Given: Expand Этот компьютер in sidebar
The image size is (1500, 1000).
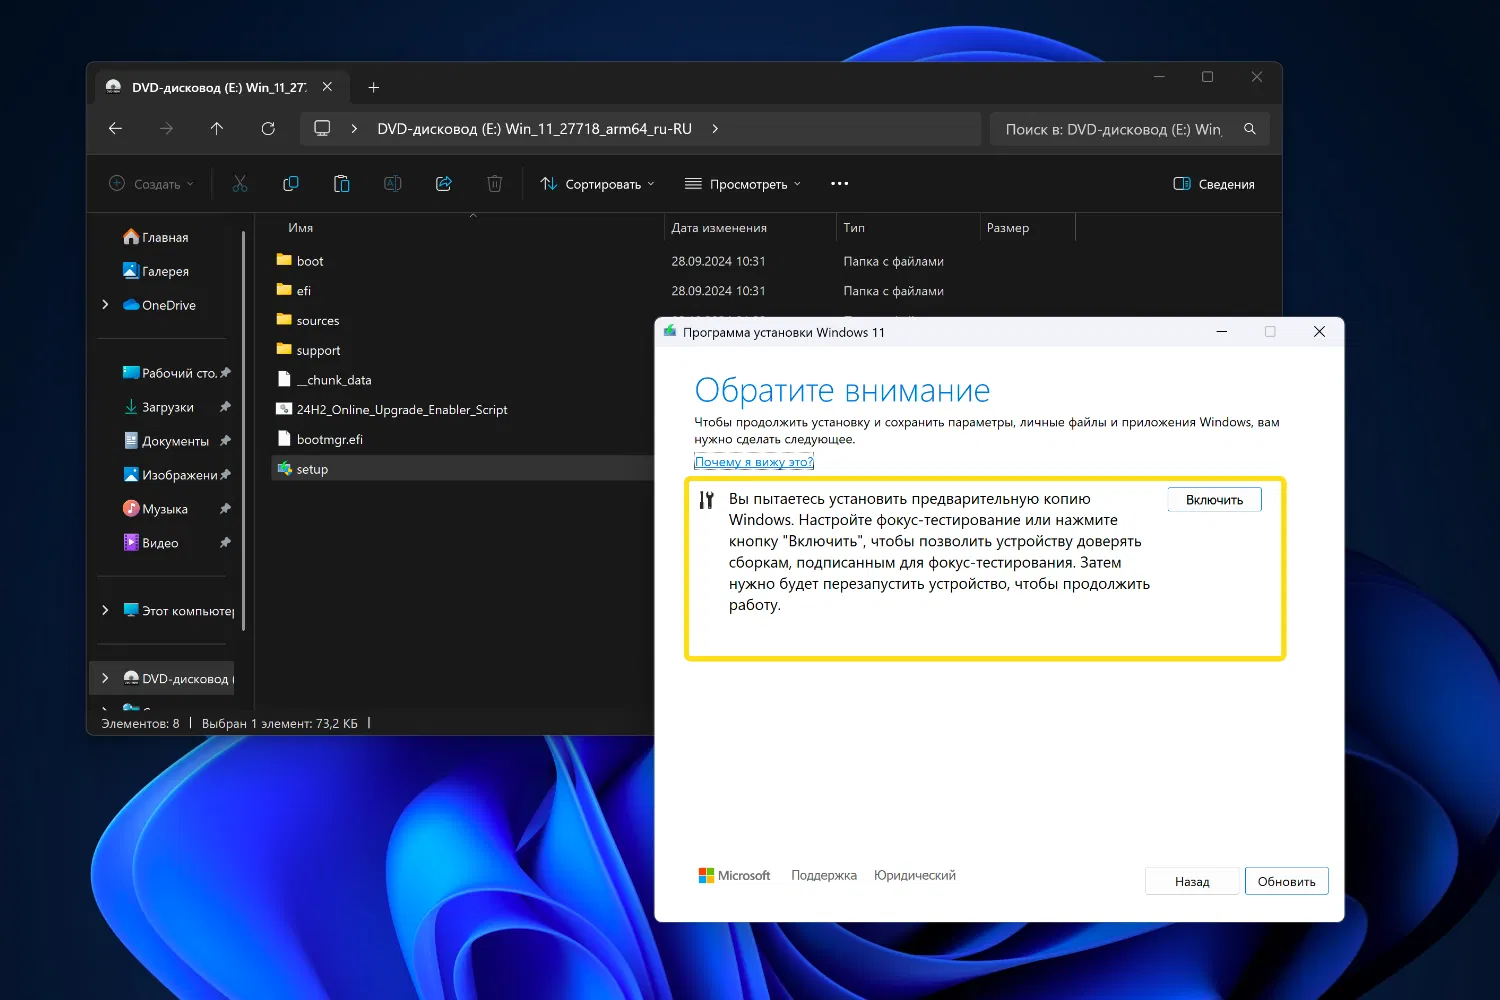Looking at the screenshot, I should coord(105,610).
